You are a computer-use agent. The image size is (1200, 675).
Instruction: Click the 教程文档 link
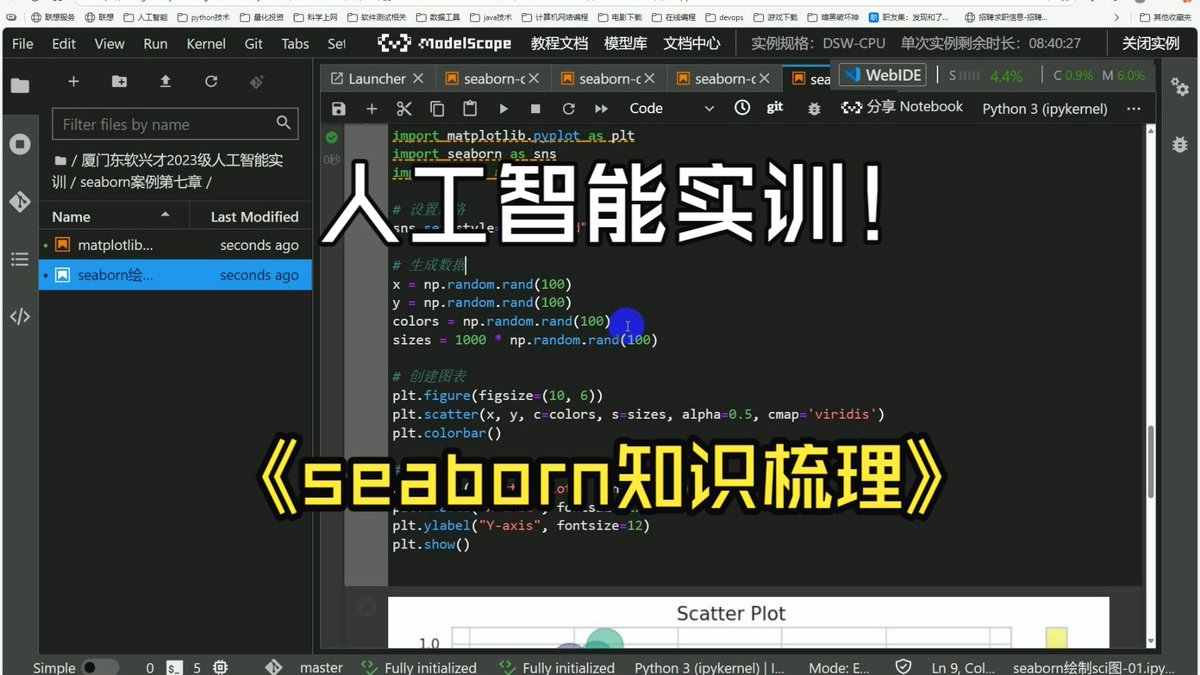pyautogui.click(x=559, y=43)
